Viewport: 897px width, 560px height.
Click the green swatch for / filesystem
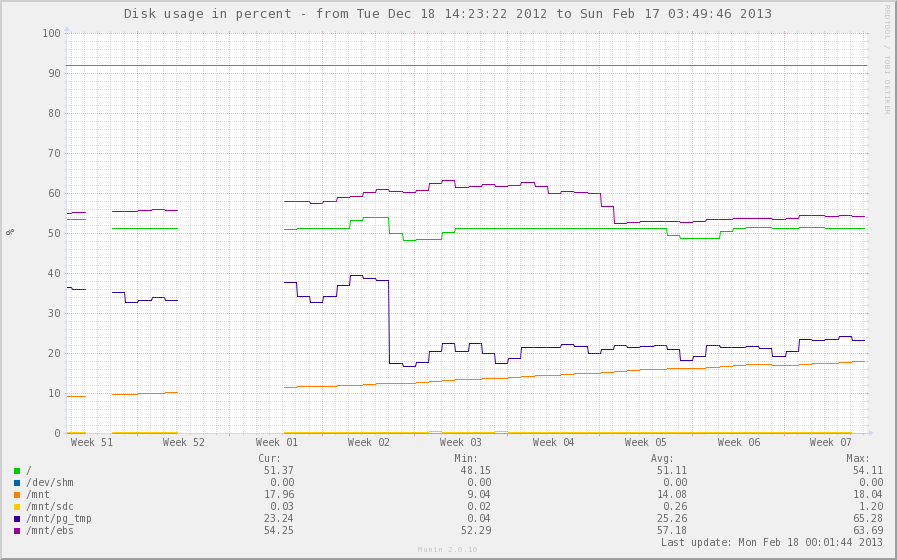pyautogui.click(x=17, y=470)
